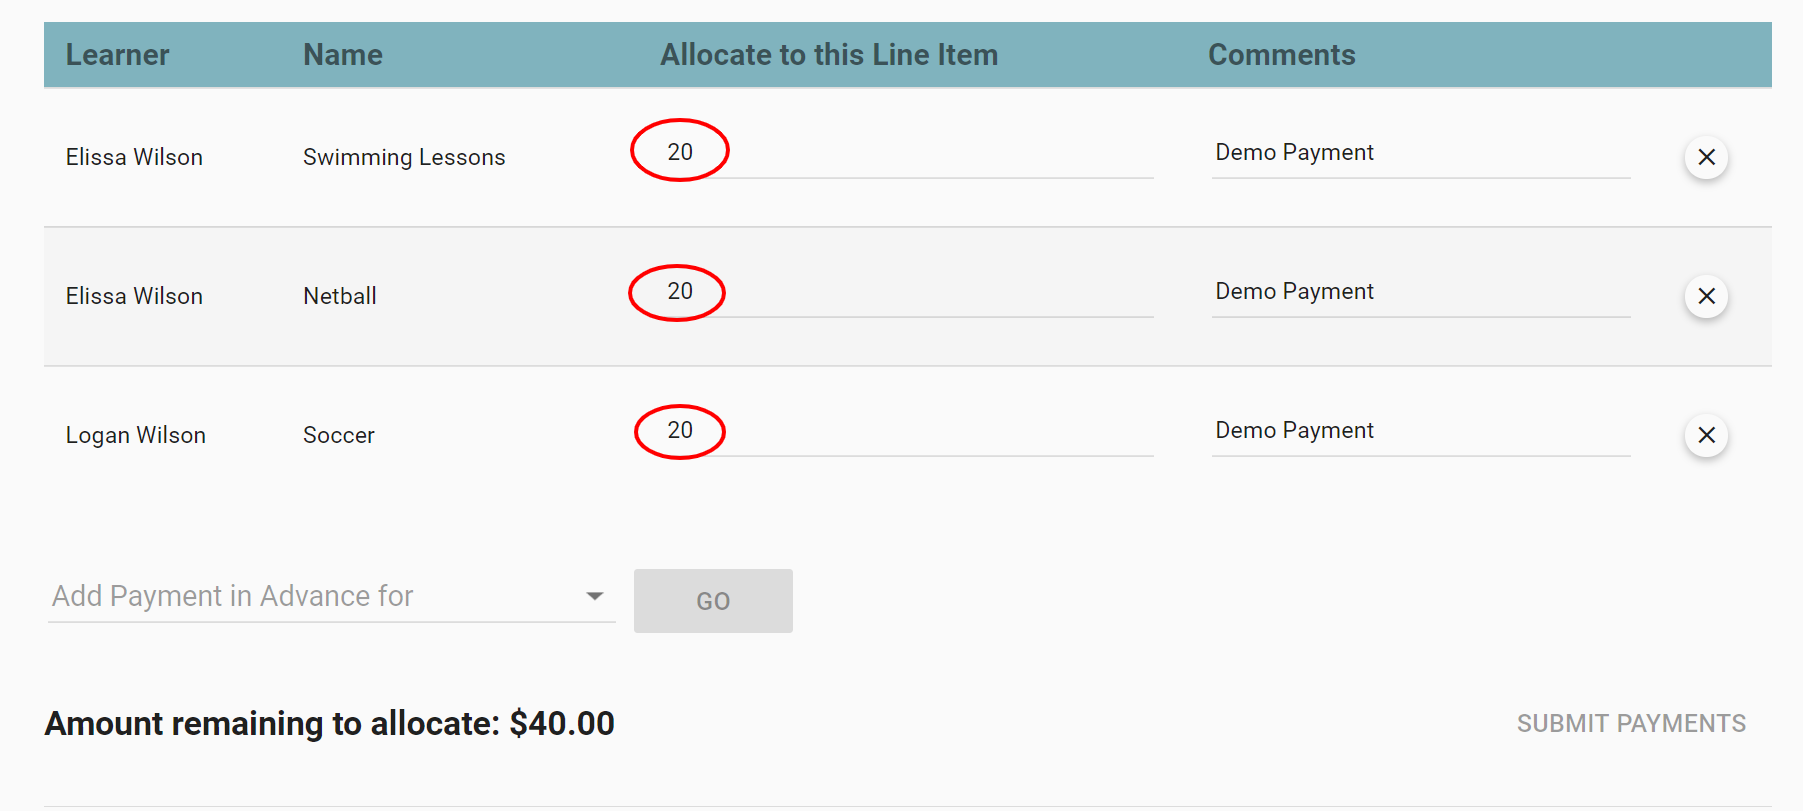Screen dimensions: 1803x811
Task: Remove the Netball line item
Action: coord(1706,296)
